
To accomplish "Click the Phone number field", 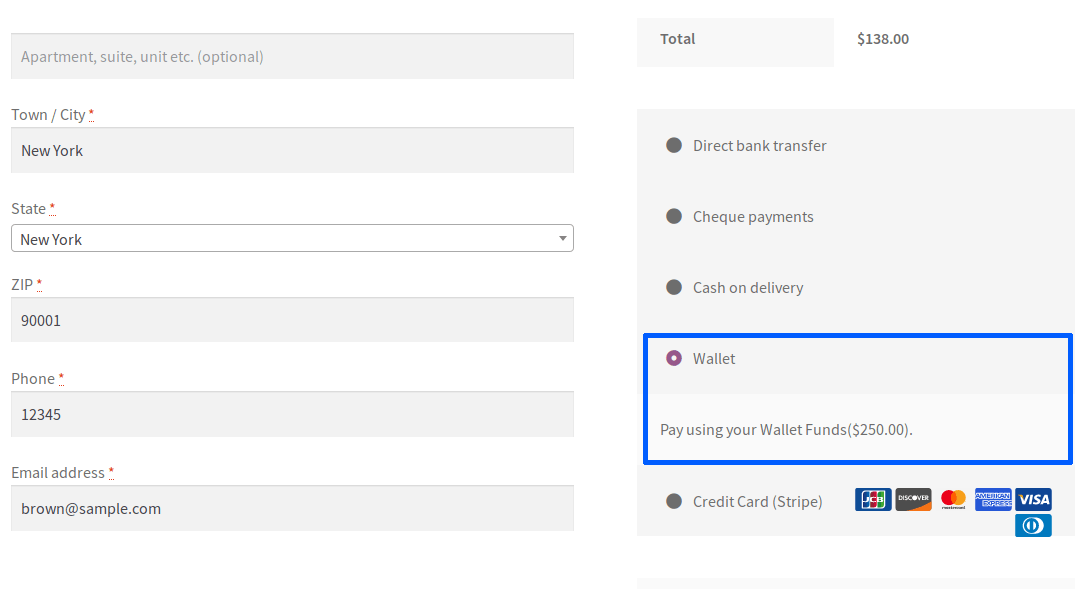I will coord(292,414).
